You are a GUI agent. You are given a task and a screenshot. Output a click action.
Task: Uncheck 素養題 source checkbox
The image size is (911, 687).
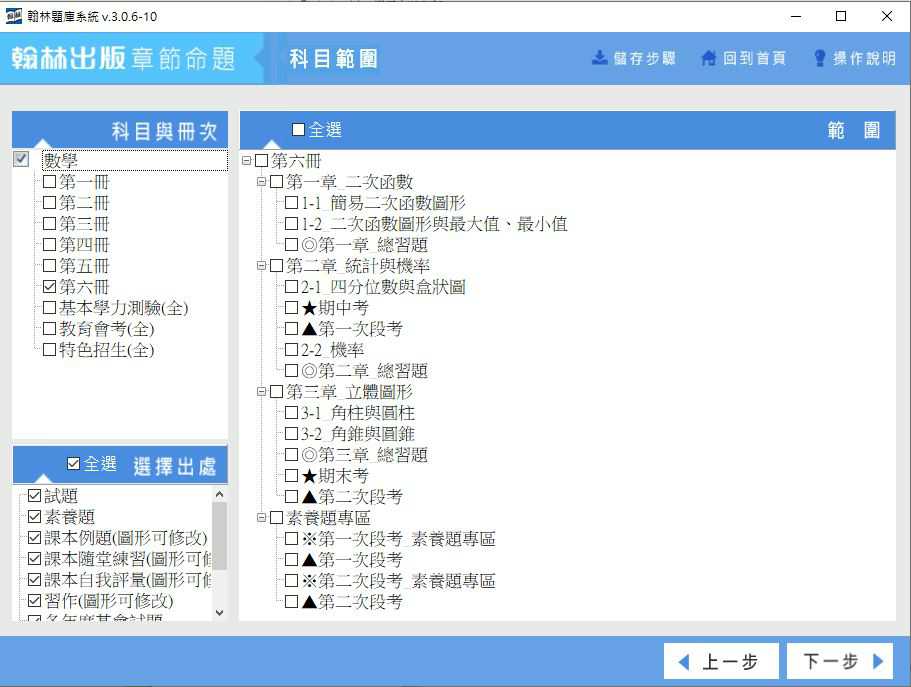[x=35, y=517]
